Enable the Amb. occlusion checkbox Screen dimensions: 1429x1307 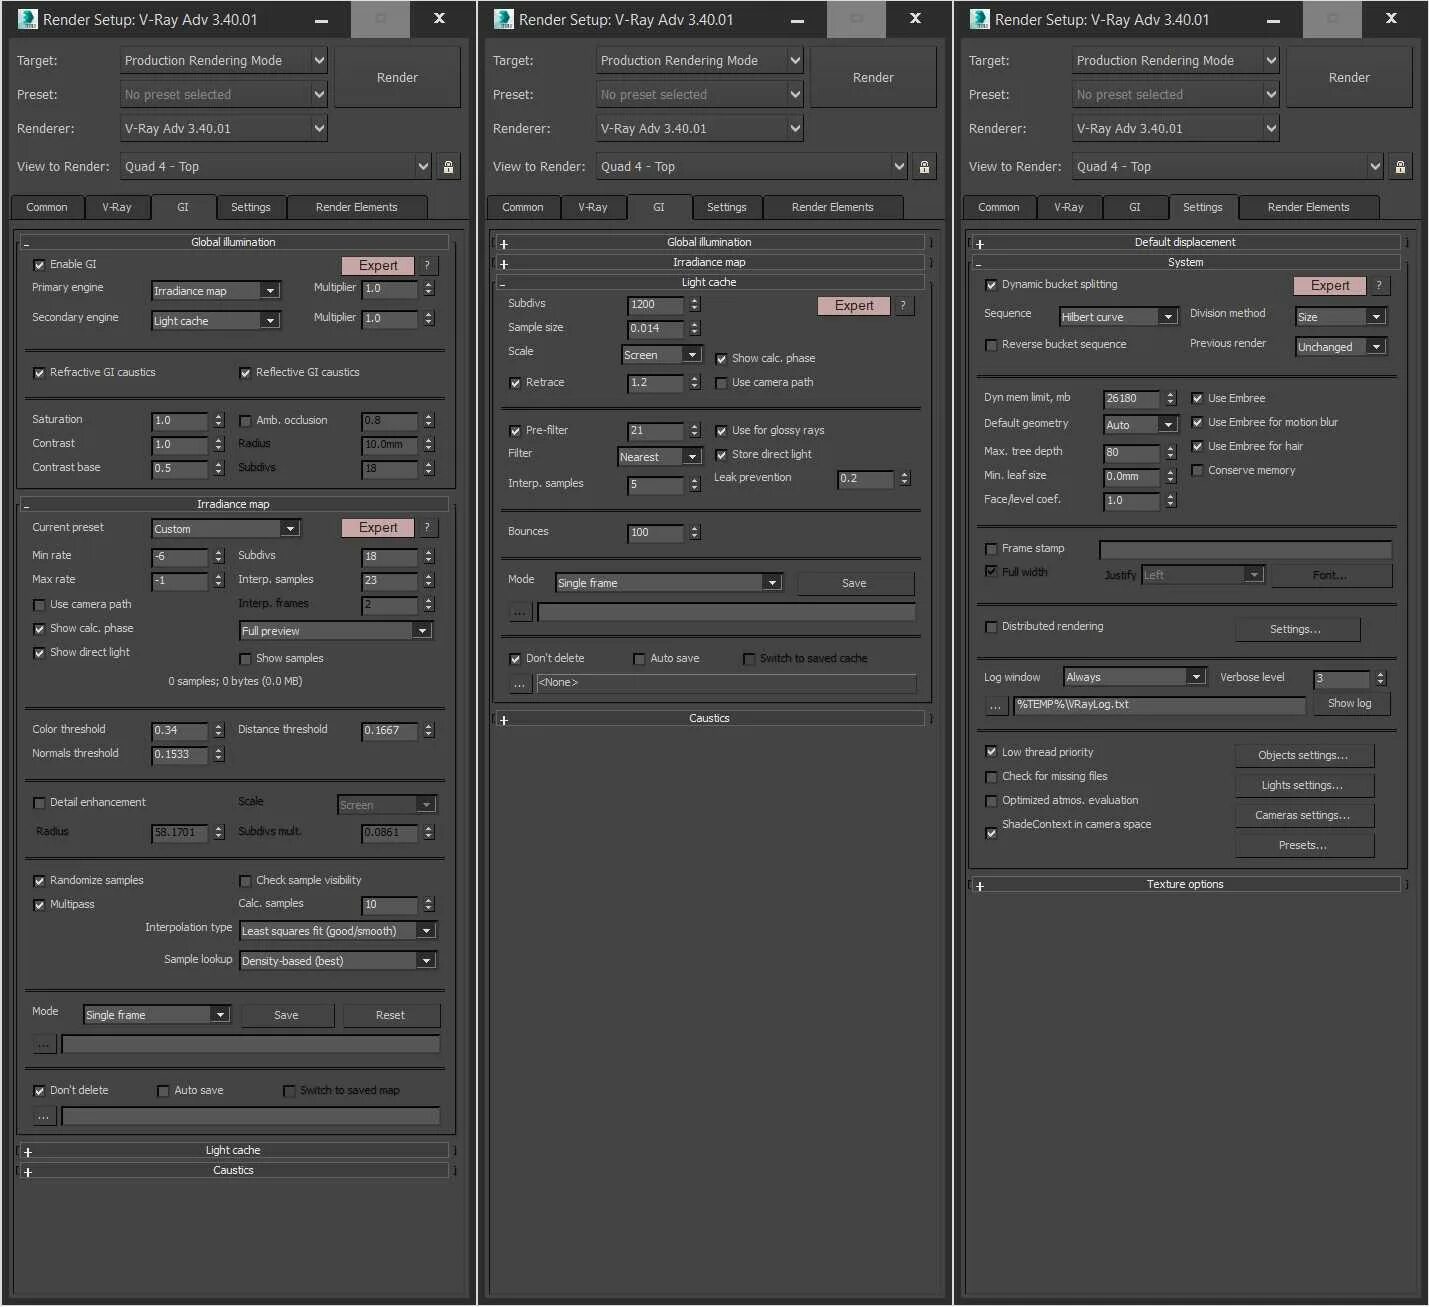pos(245,421)
